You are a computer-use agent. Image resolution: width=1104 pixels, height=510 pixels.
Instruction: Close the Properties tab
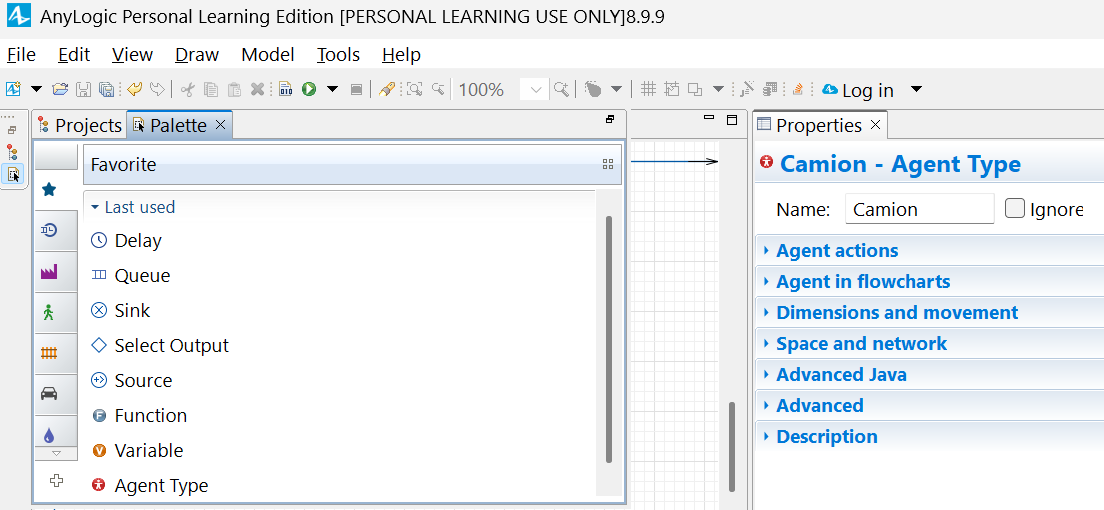(x=875, y=125)
